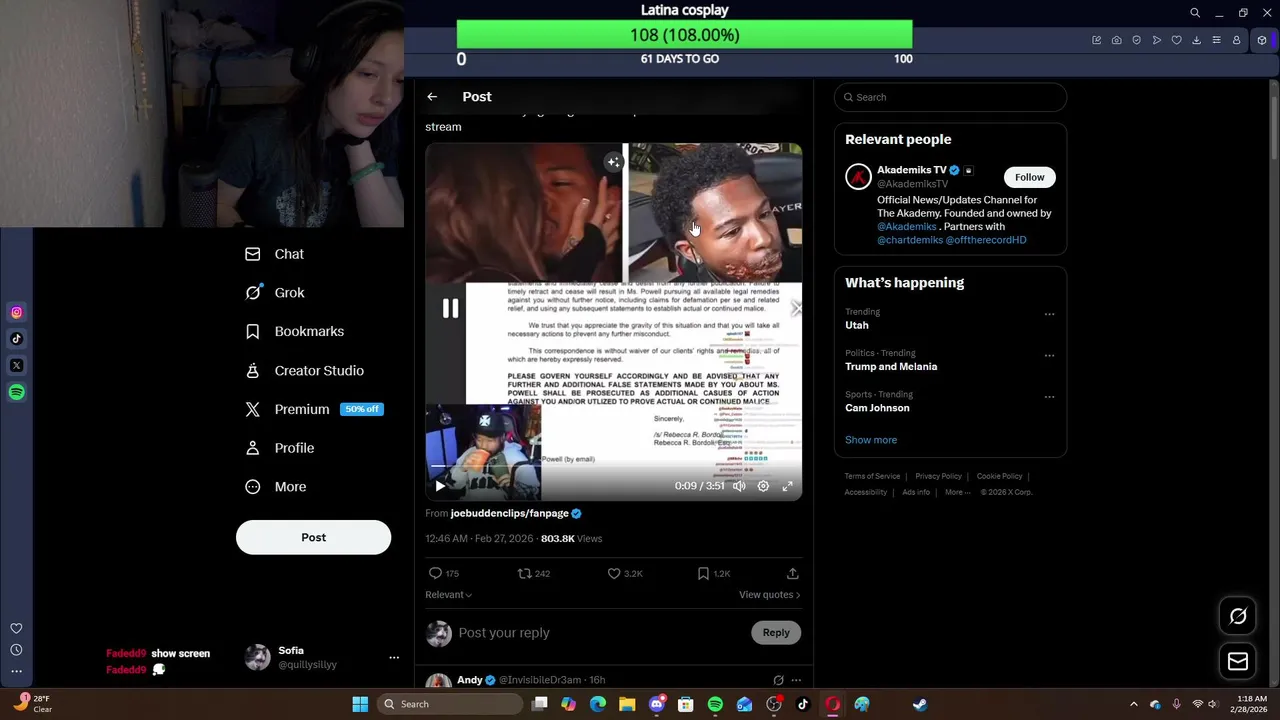Open Privacy Policy footer link
The height and width of the screenshot is (720, 1280).
tap(938, 476)
